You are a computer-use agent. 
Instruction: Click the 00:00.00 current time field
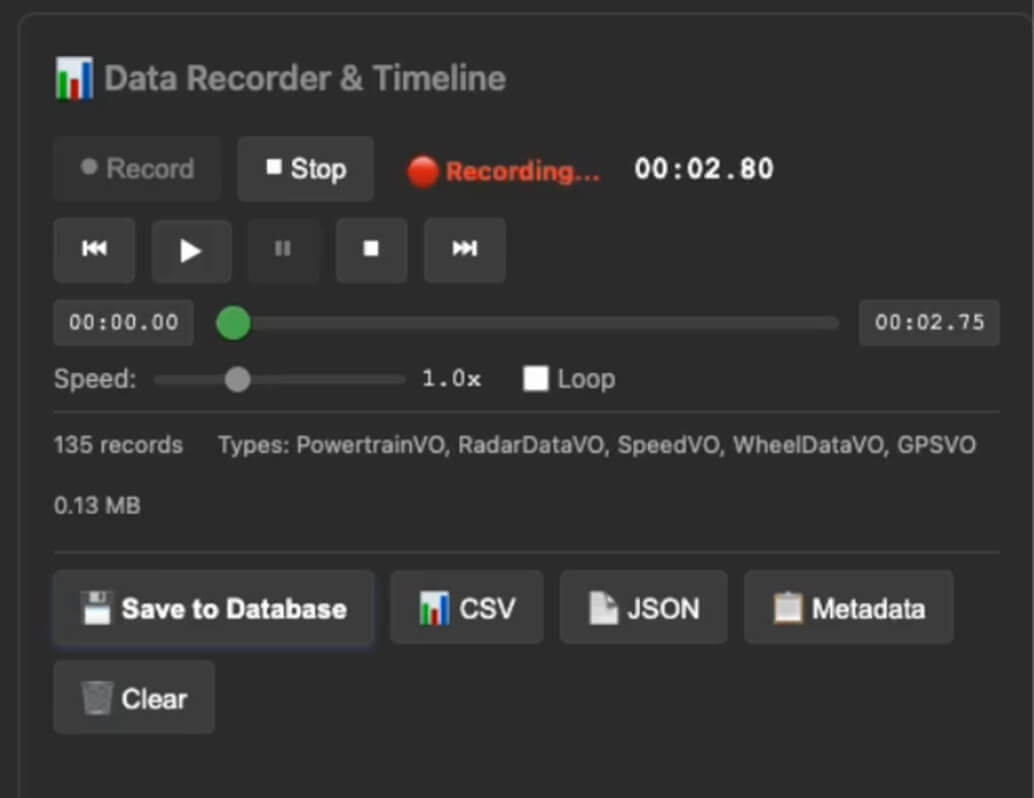123,322
